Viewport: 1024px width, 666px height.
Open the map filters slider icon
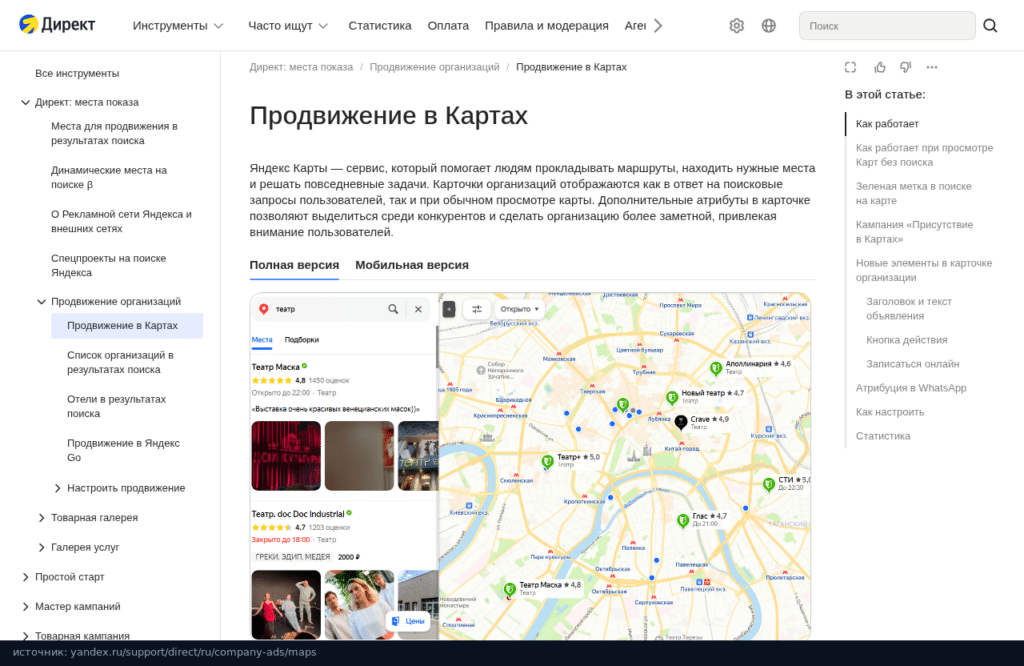click(x=477, y=309)
